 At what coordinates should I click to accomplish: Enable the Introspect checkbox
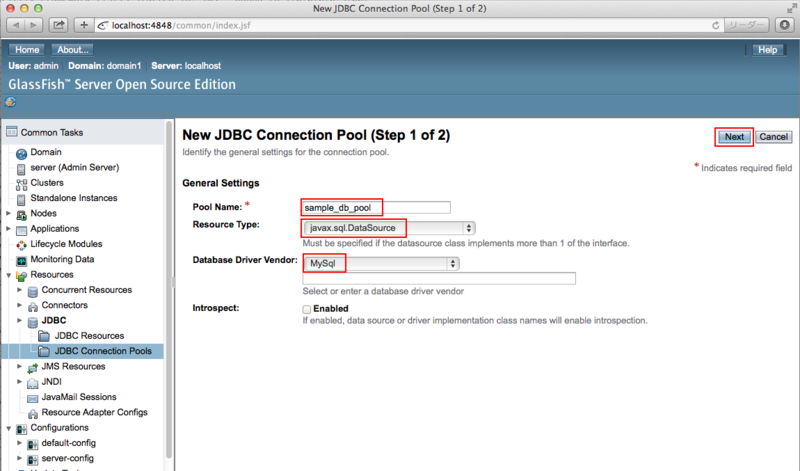[x=307, y=309]
